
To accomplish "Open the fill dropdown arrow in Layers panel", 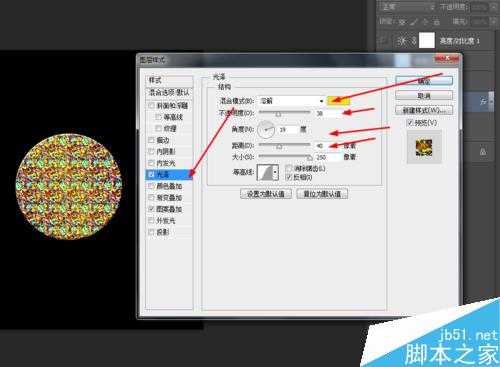I will (x=493, y=22).
